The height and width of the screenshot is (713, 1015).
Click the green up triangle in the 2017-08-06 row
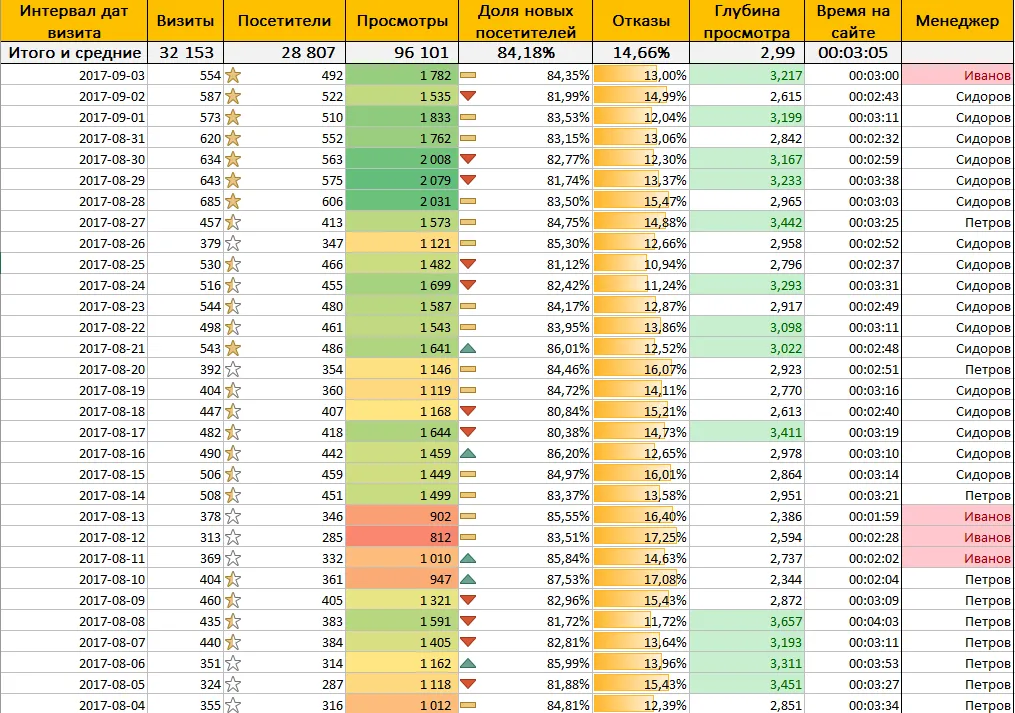point(468,663)
